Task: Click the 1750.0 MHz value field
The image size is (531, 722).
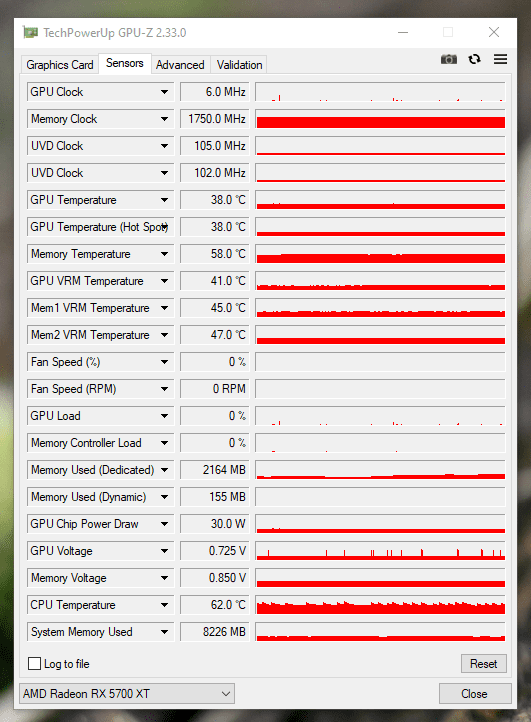Action: 215,119
